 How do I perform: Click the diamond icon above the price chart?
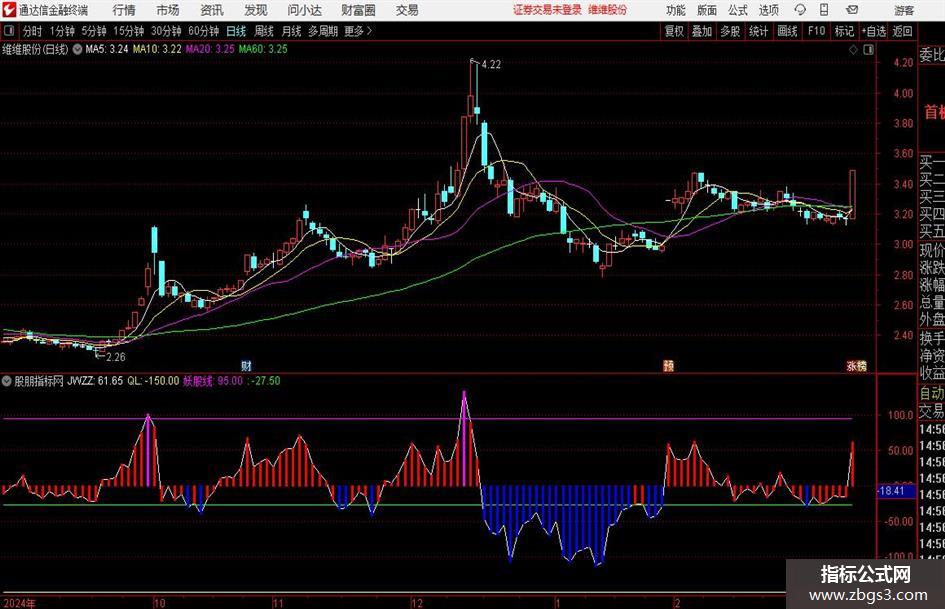point(853,50)
